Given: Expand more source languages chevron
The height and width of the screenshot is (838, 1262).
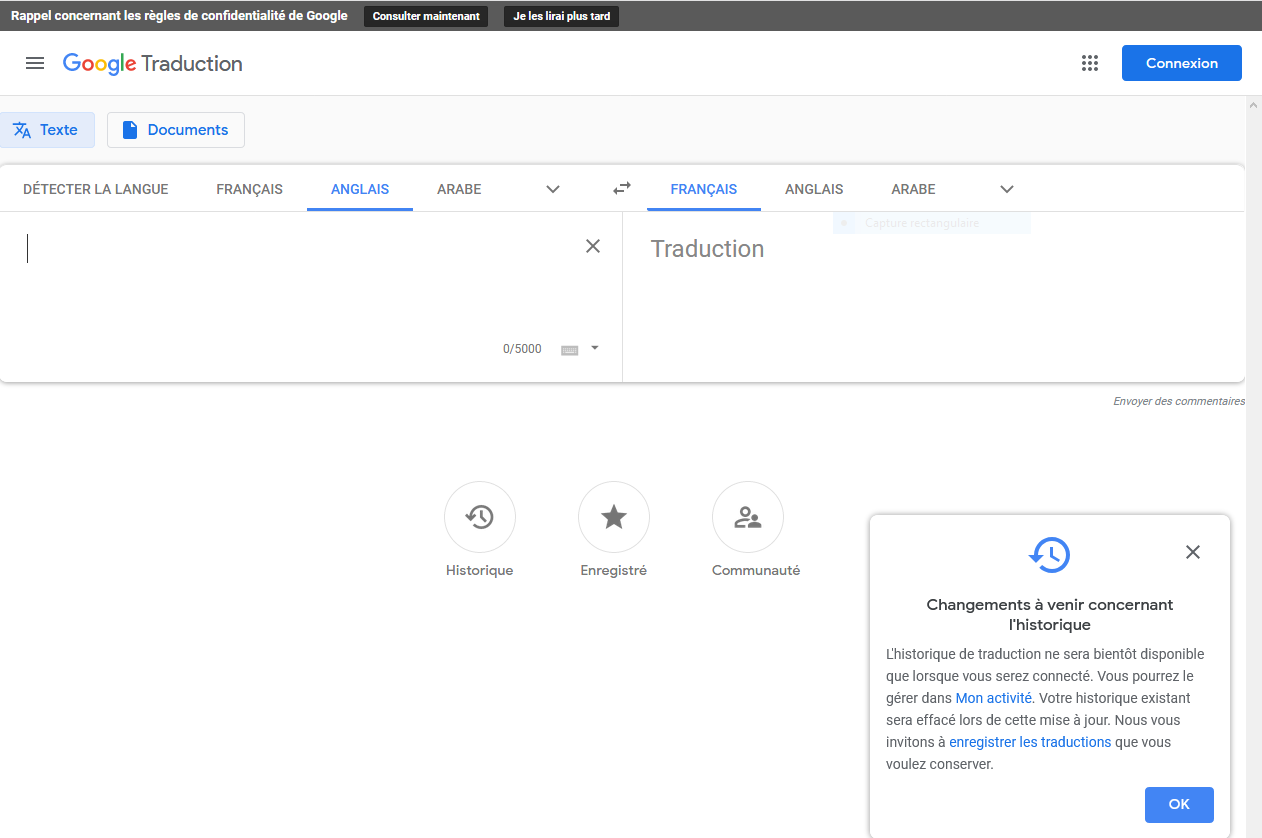Looking at the screenshot, I should (x=553, y=189).
